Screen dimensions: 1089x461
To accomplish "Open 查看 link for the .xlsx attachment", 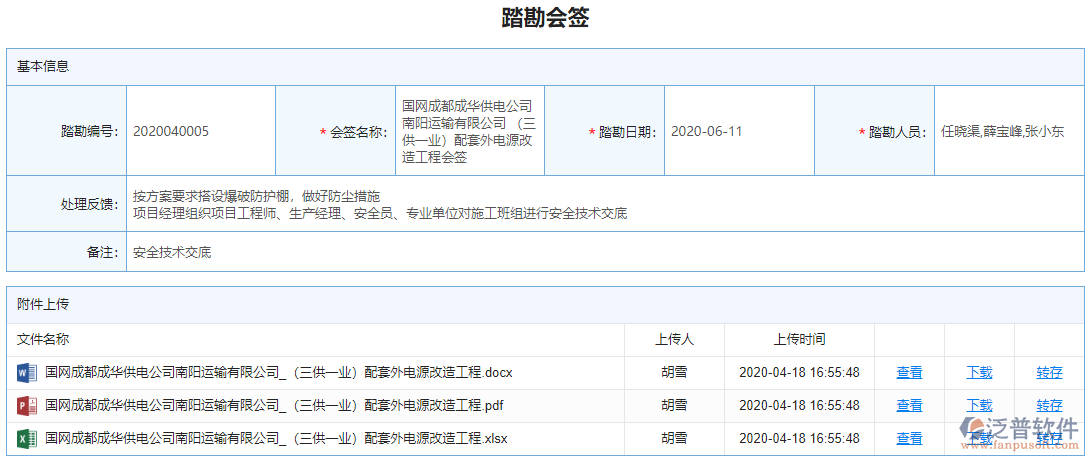I will point(909,439).
